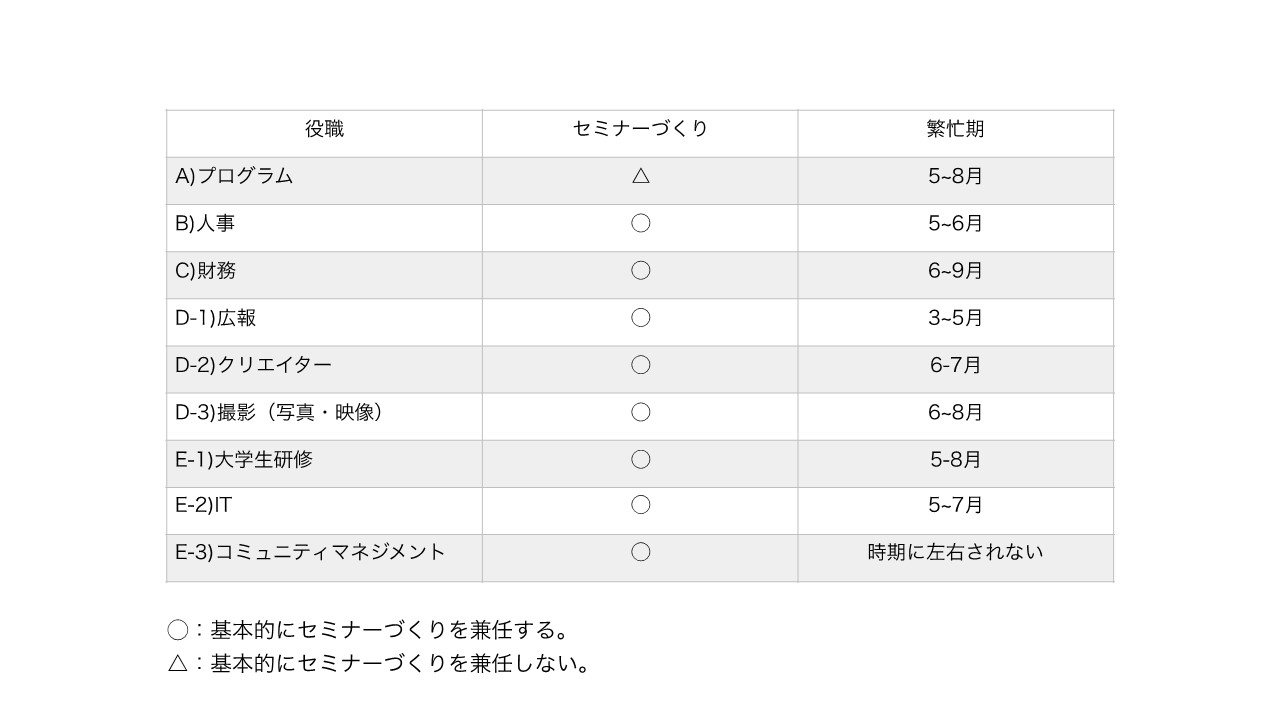
Task: Select the 6~9月 cell for 財務
Action: coord(955,270)
